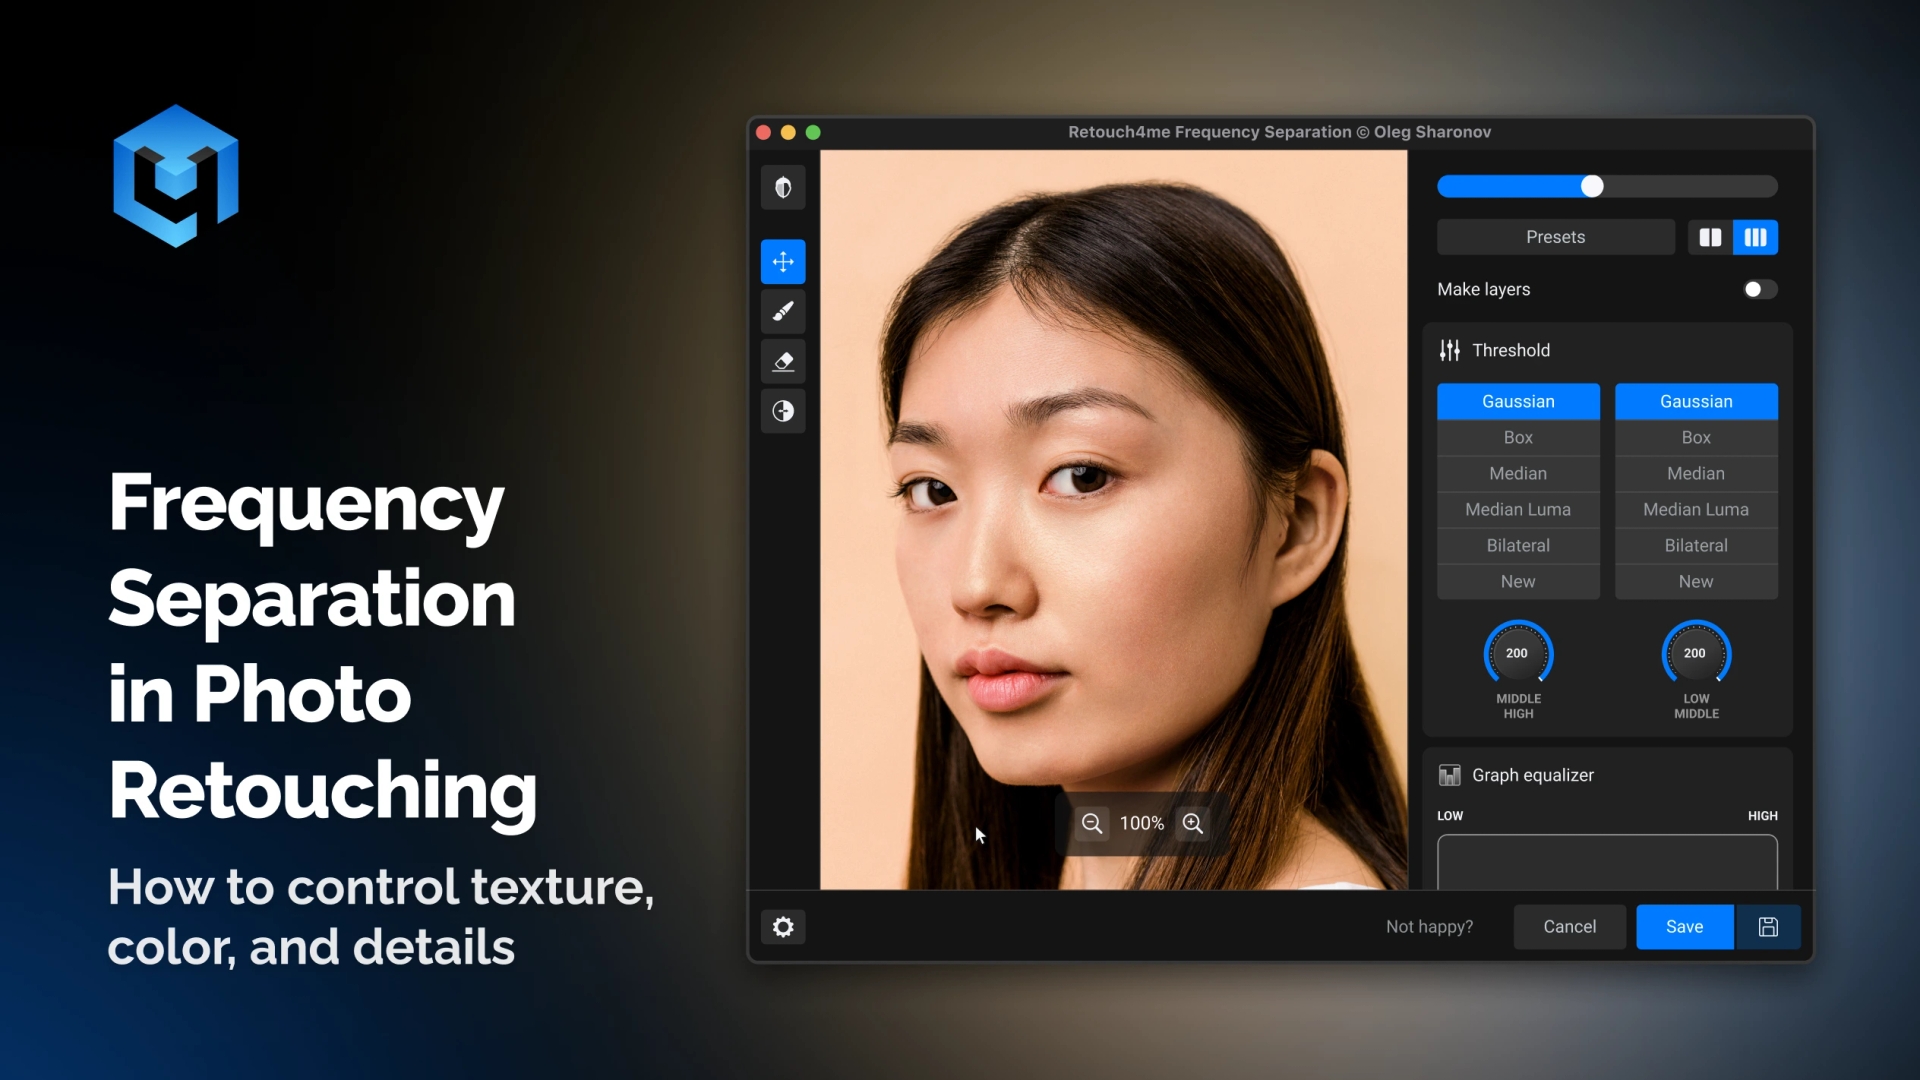Select the Eraser tool
Screen dimensions: 1920x1080
point(783,361)
